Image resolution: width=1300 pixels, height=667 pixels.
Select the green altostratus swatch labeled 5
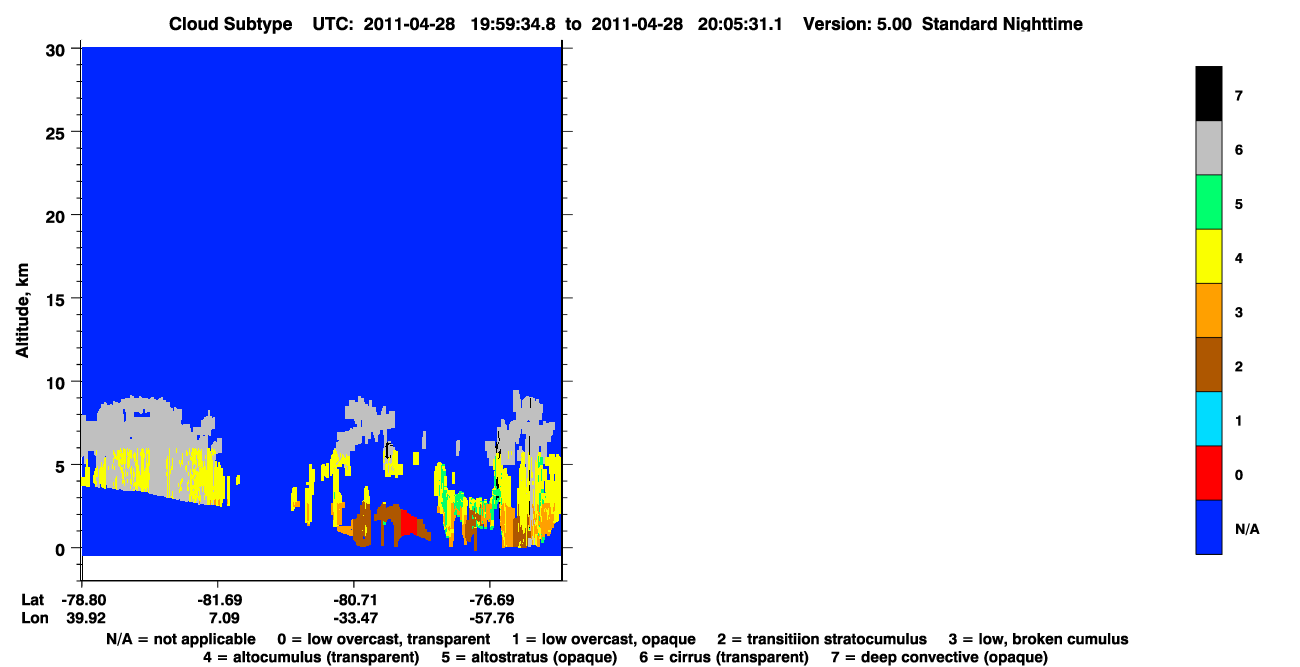tap(1208, 202)
